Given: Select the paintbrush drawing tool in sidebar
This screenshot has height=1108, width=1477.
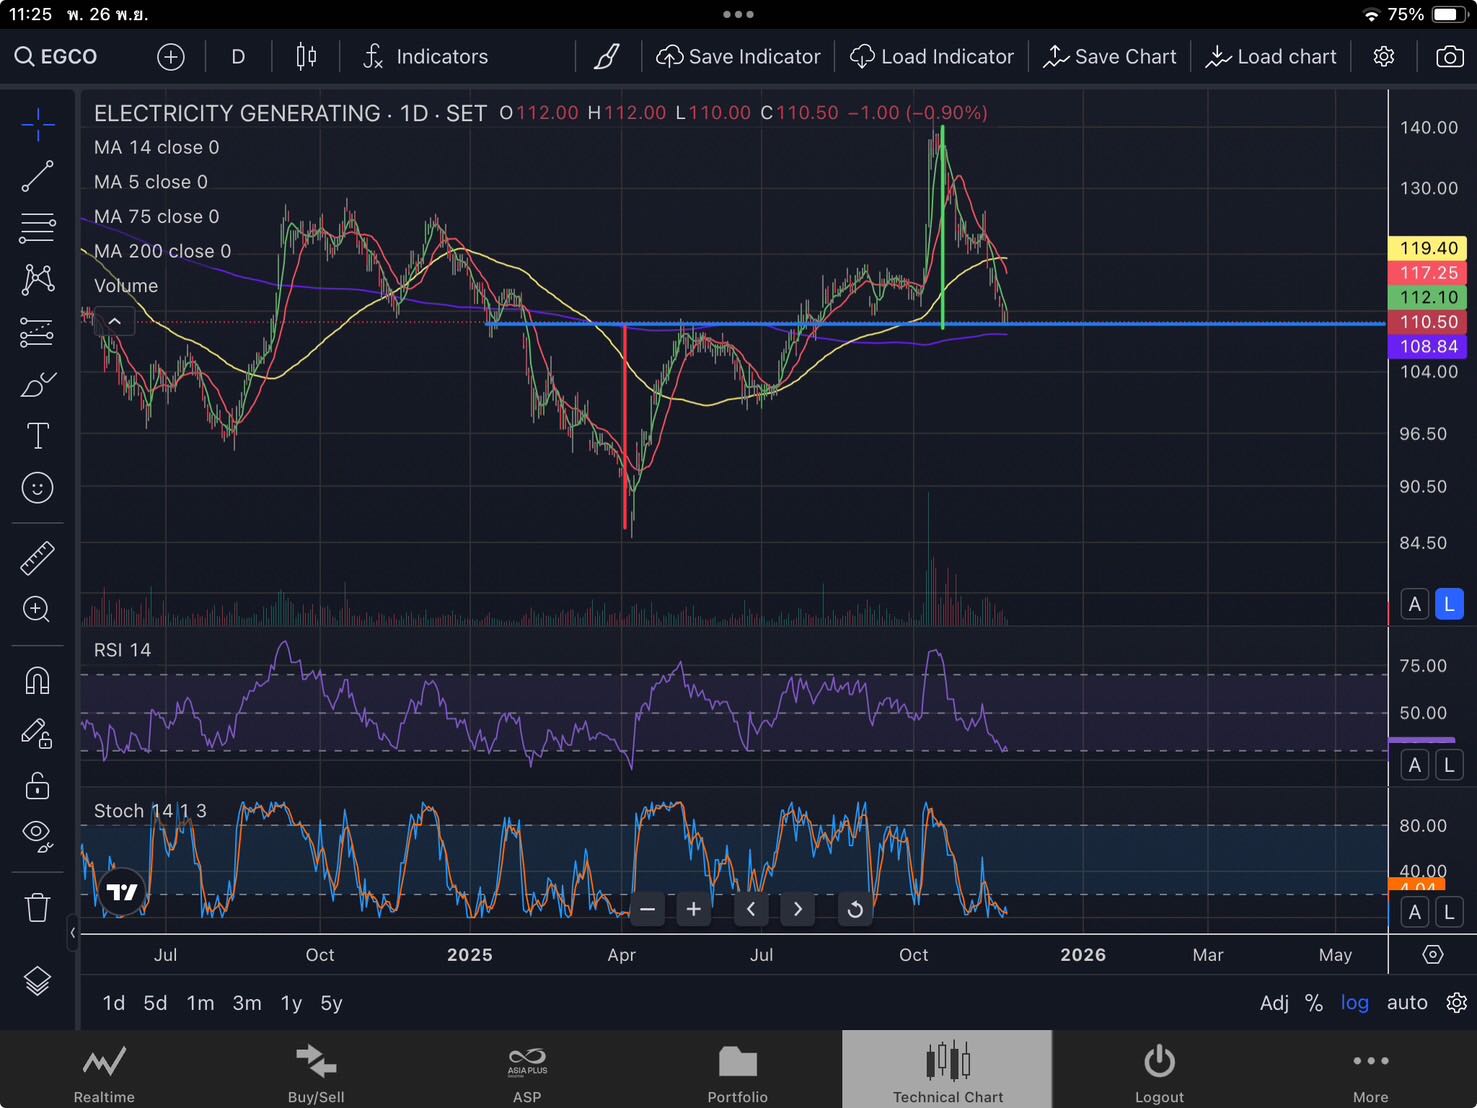Looking at the screenshot, I should [x=38, y=384].
